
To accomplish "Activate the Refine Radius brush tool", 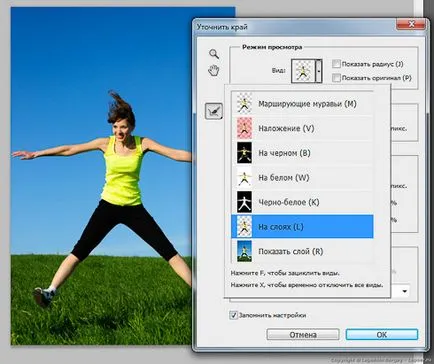I will tap(214, 111).
